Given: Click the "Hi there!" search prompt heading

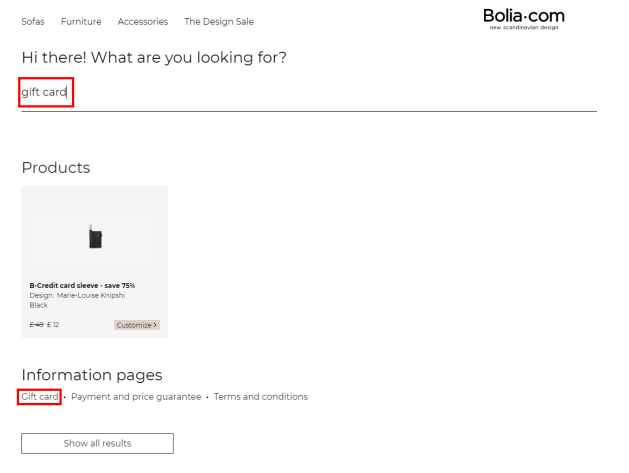Looking at the screenshot, I should tap(154, 57).
